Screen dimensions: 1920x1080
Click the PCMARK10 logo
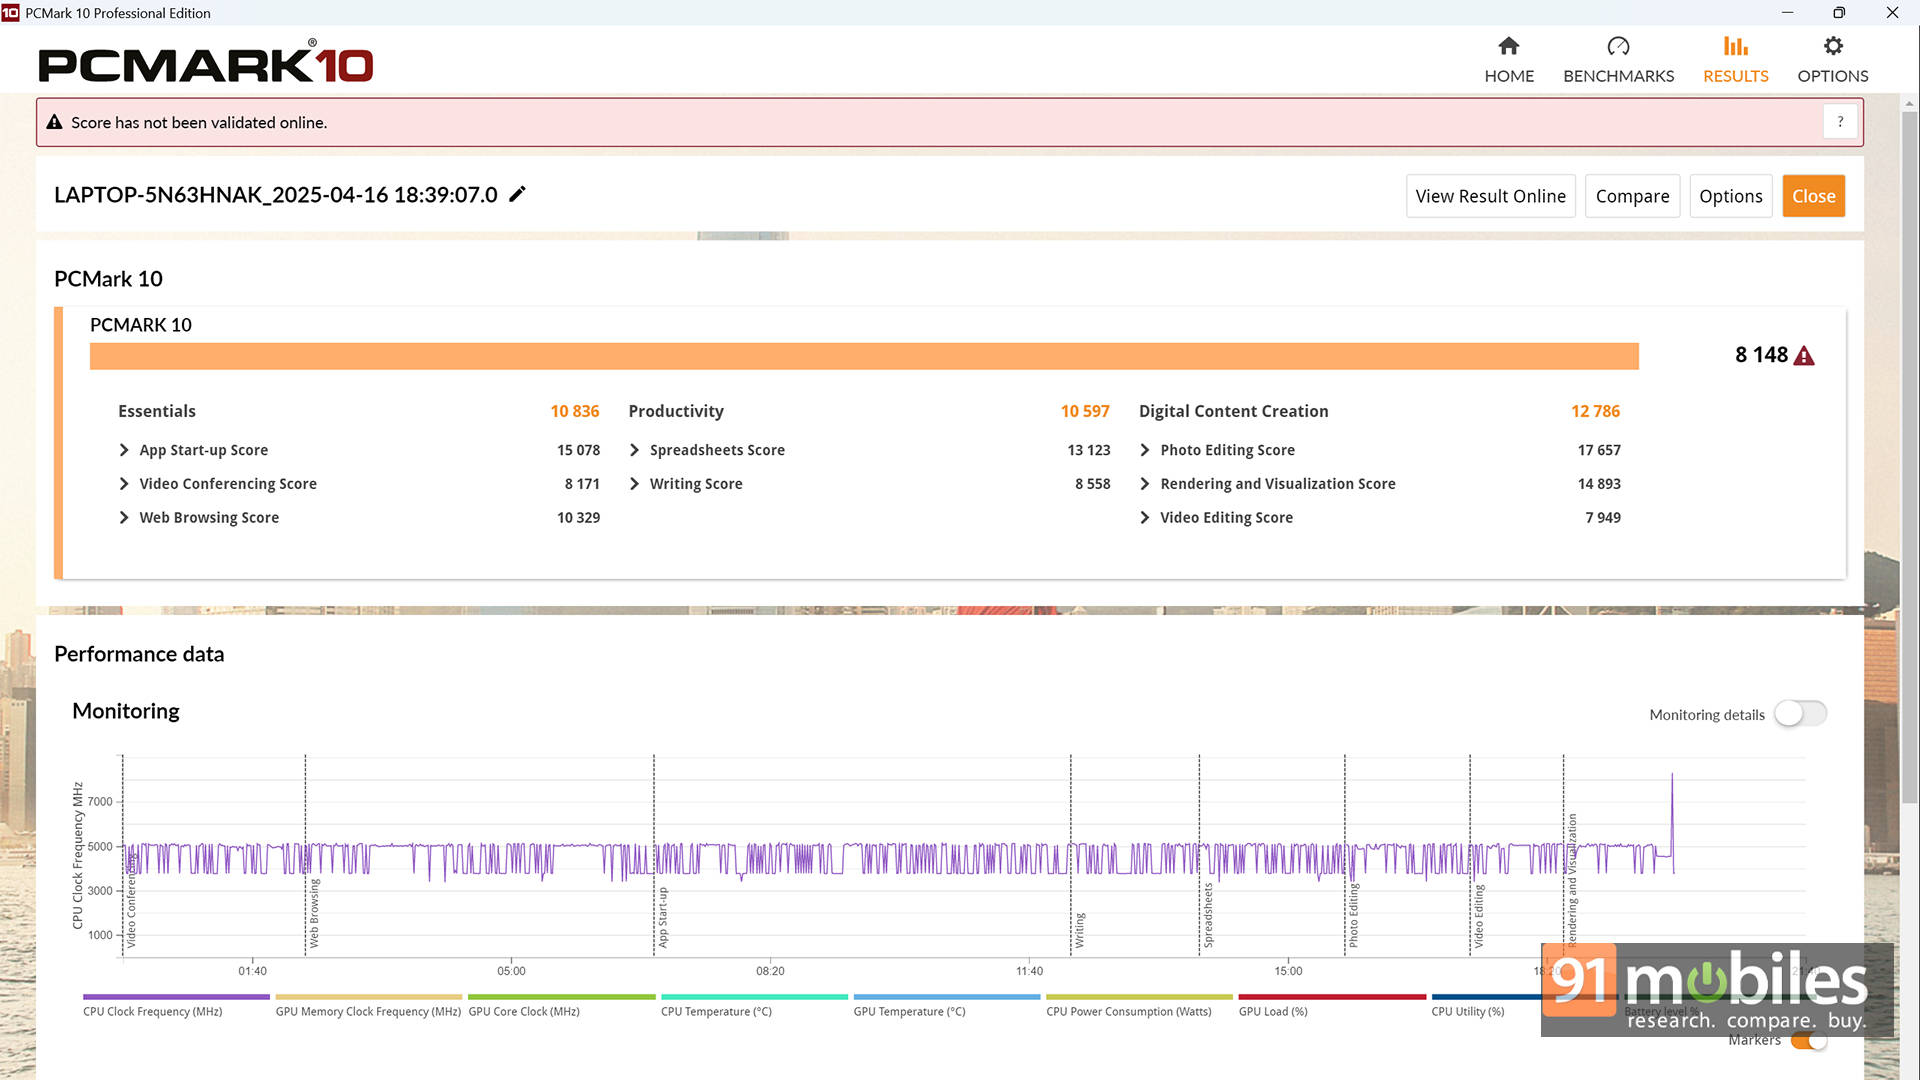[205, 63]
